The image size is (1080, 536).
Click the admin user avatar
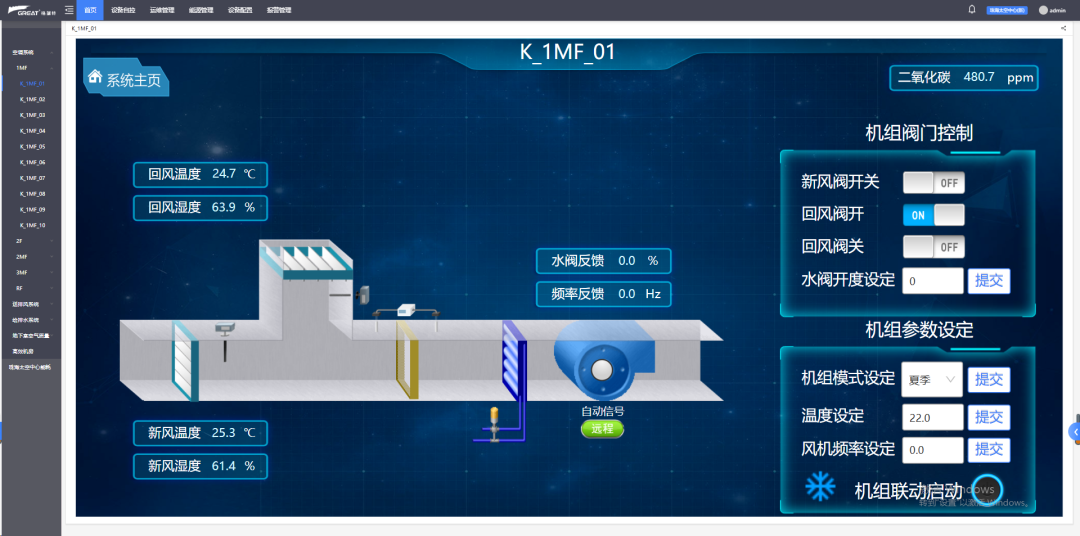[1043, 10]
